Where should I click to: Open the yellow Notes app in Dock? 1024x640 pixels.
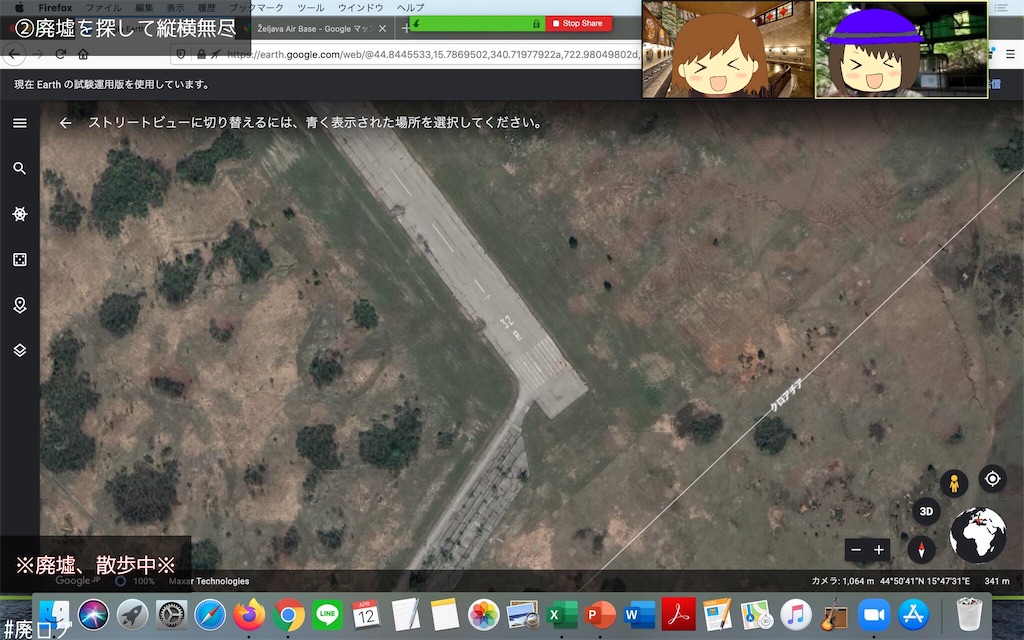[x=445, y=615]
